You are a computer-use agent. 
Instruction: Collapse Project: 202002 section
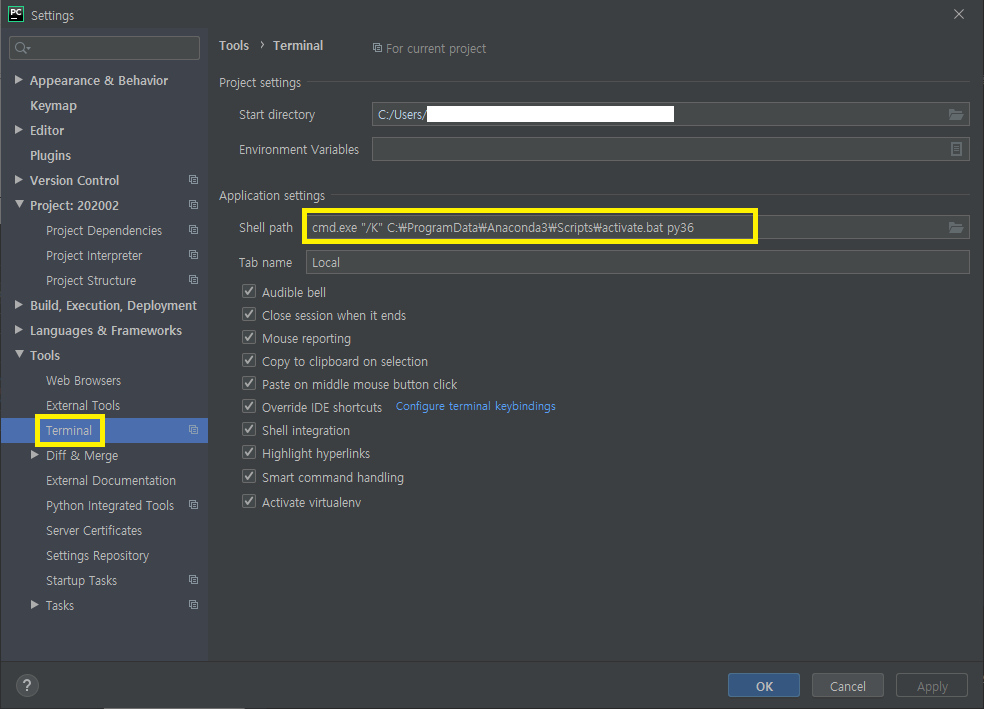19,204
